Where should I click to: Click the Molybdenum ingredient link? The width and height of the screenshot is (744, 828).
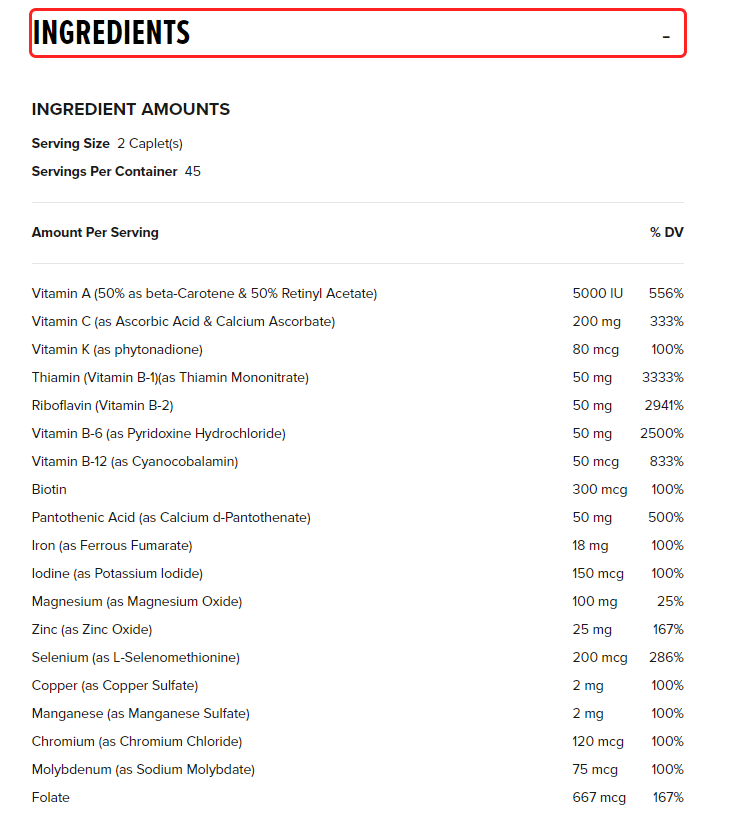pyautogui.click(x=145, y=769)
